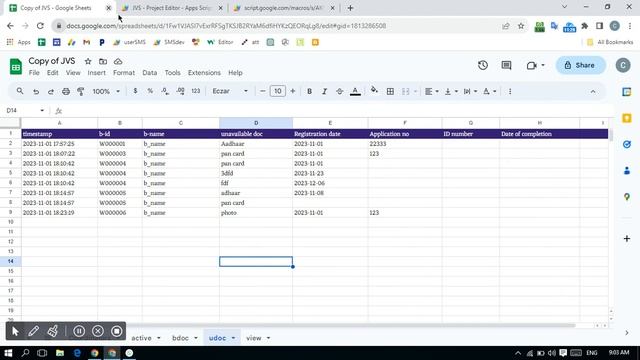Click the Share button
The width and height of the screenshot is (640, 360).
click(580, 65)
